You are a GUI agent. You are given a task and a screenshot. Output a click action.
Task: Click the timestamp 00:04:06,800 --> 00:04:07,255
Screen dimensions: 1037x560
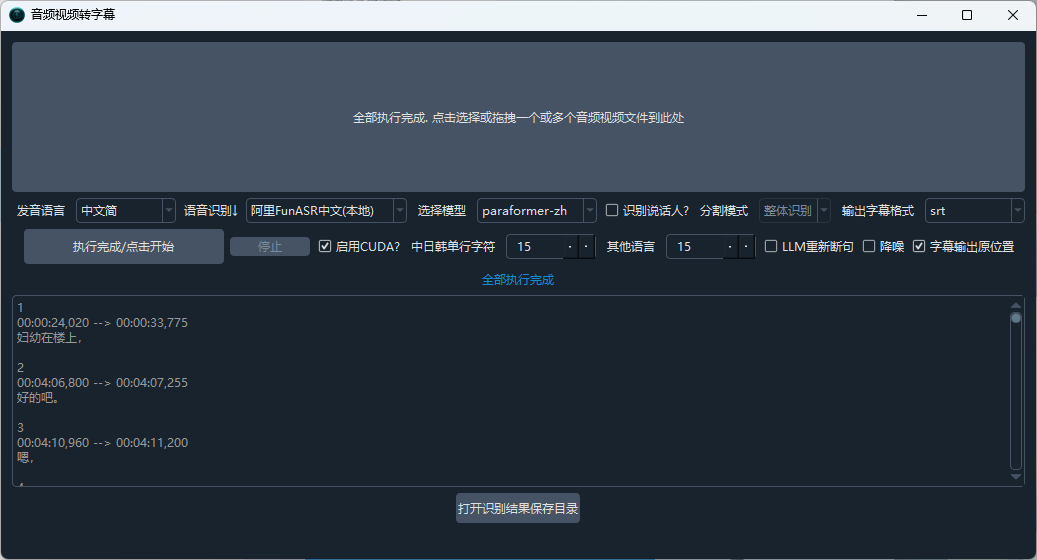pos(103,383)
